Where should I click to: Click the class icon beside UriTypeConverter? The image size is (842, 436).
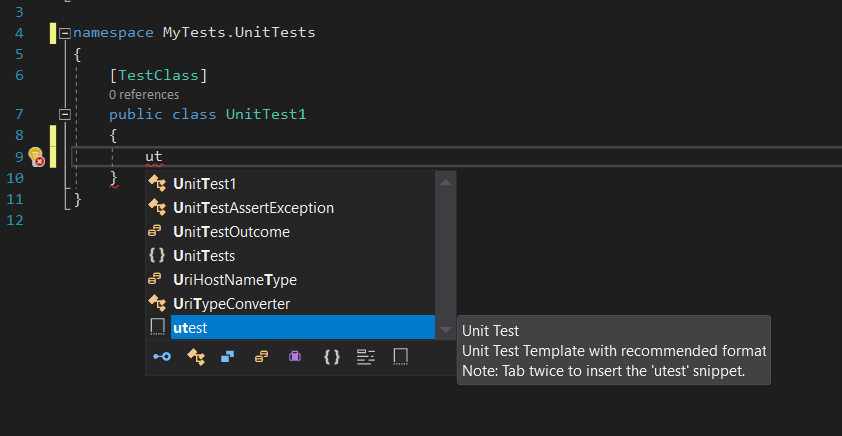(157, 303)
